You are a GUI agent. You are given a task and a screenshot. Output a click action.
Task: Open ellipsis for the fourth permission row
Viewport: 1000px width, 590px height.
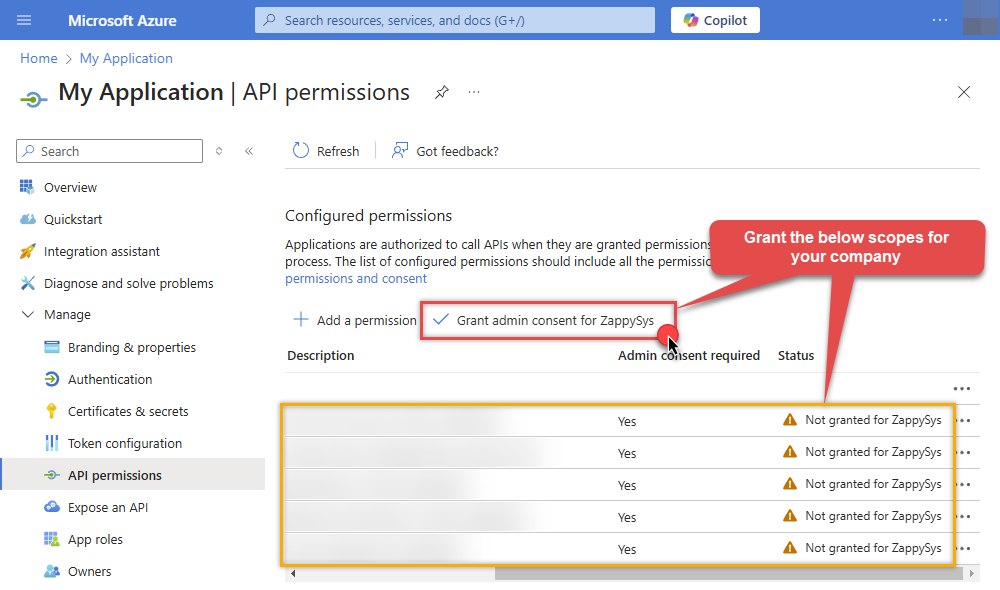pos(964,516)
